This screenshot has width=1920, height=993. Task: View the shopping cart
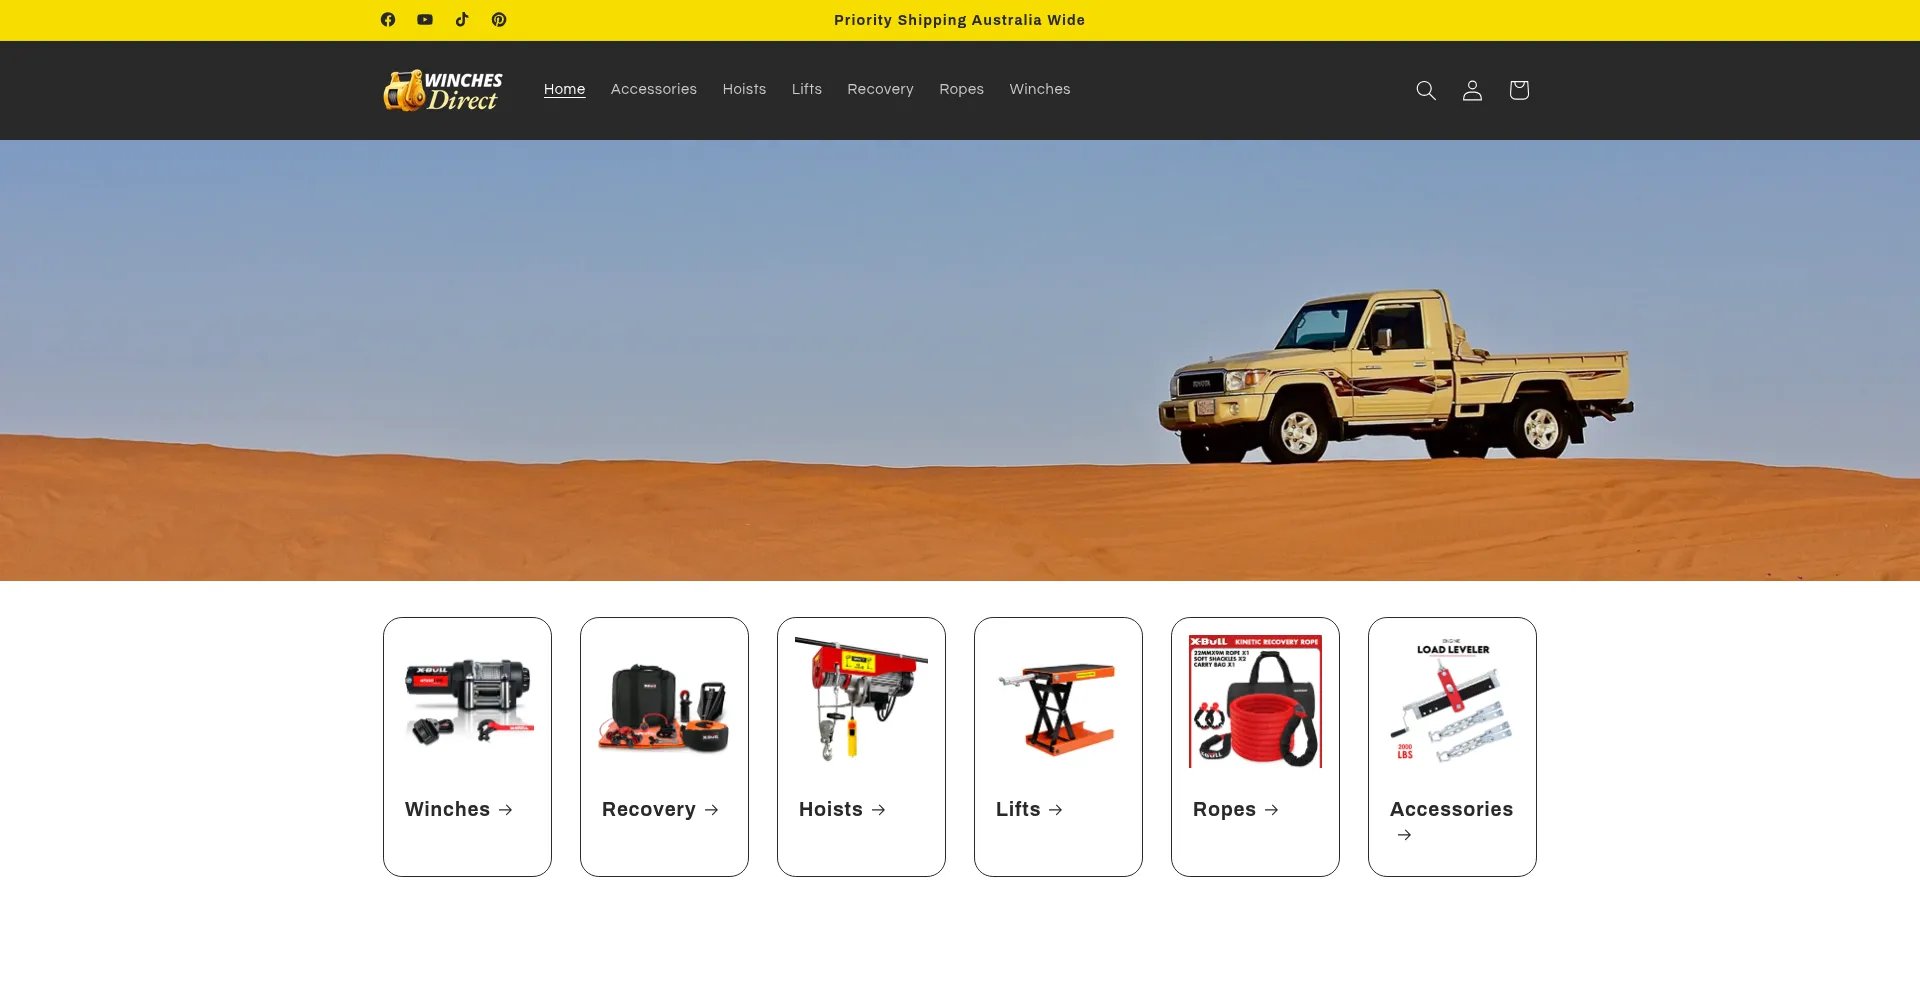[1519, 90]
